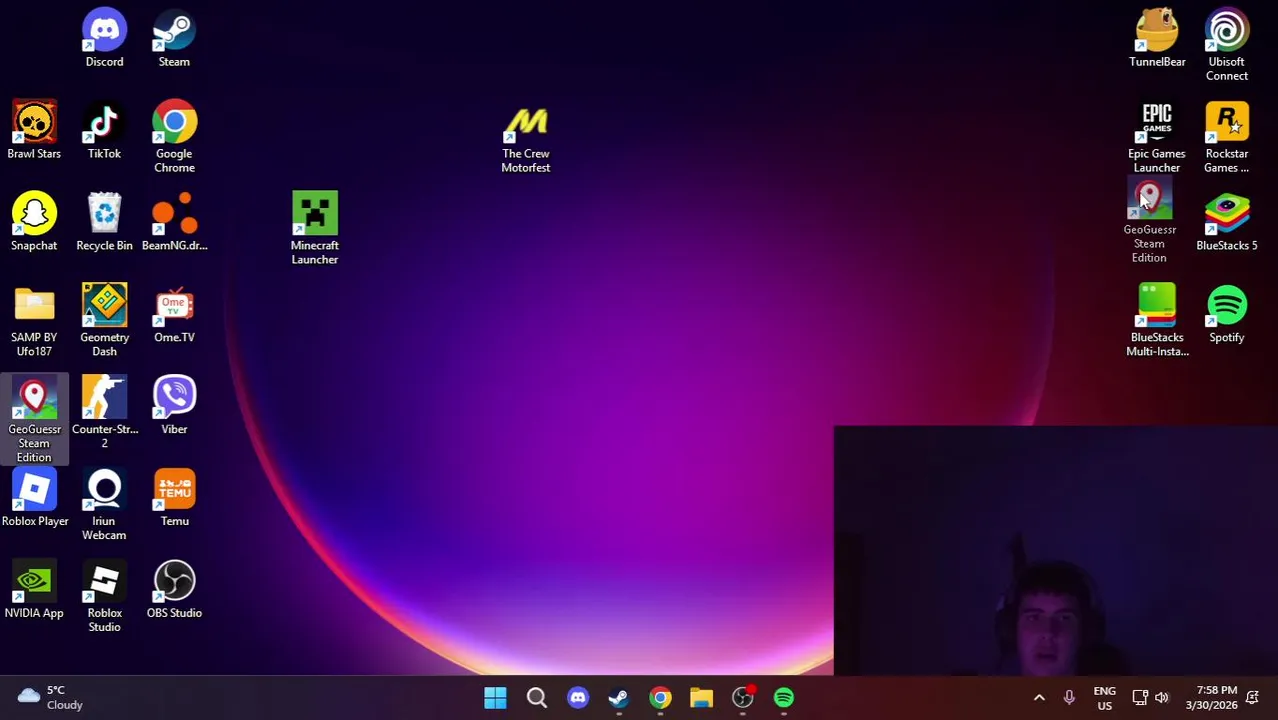Image resolution: width=1278 pixels, height=720 pixels.
Task: Select the BlueStacks 5 icon
Action: 1227,222
